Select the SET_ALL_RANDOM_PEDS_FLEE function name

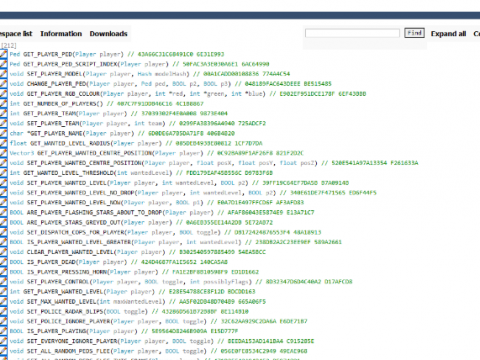pyautogui.click(x=69, y=351)
